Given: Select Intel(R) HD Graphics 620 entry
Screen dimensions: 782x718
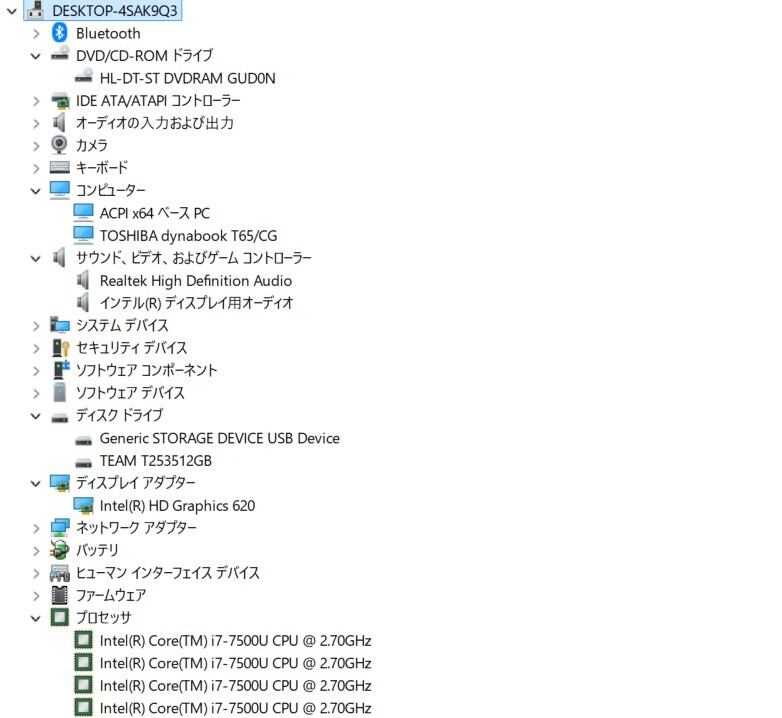Looking at the screenshot, I should pos(177,506).
